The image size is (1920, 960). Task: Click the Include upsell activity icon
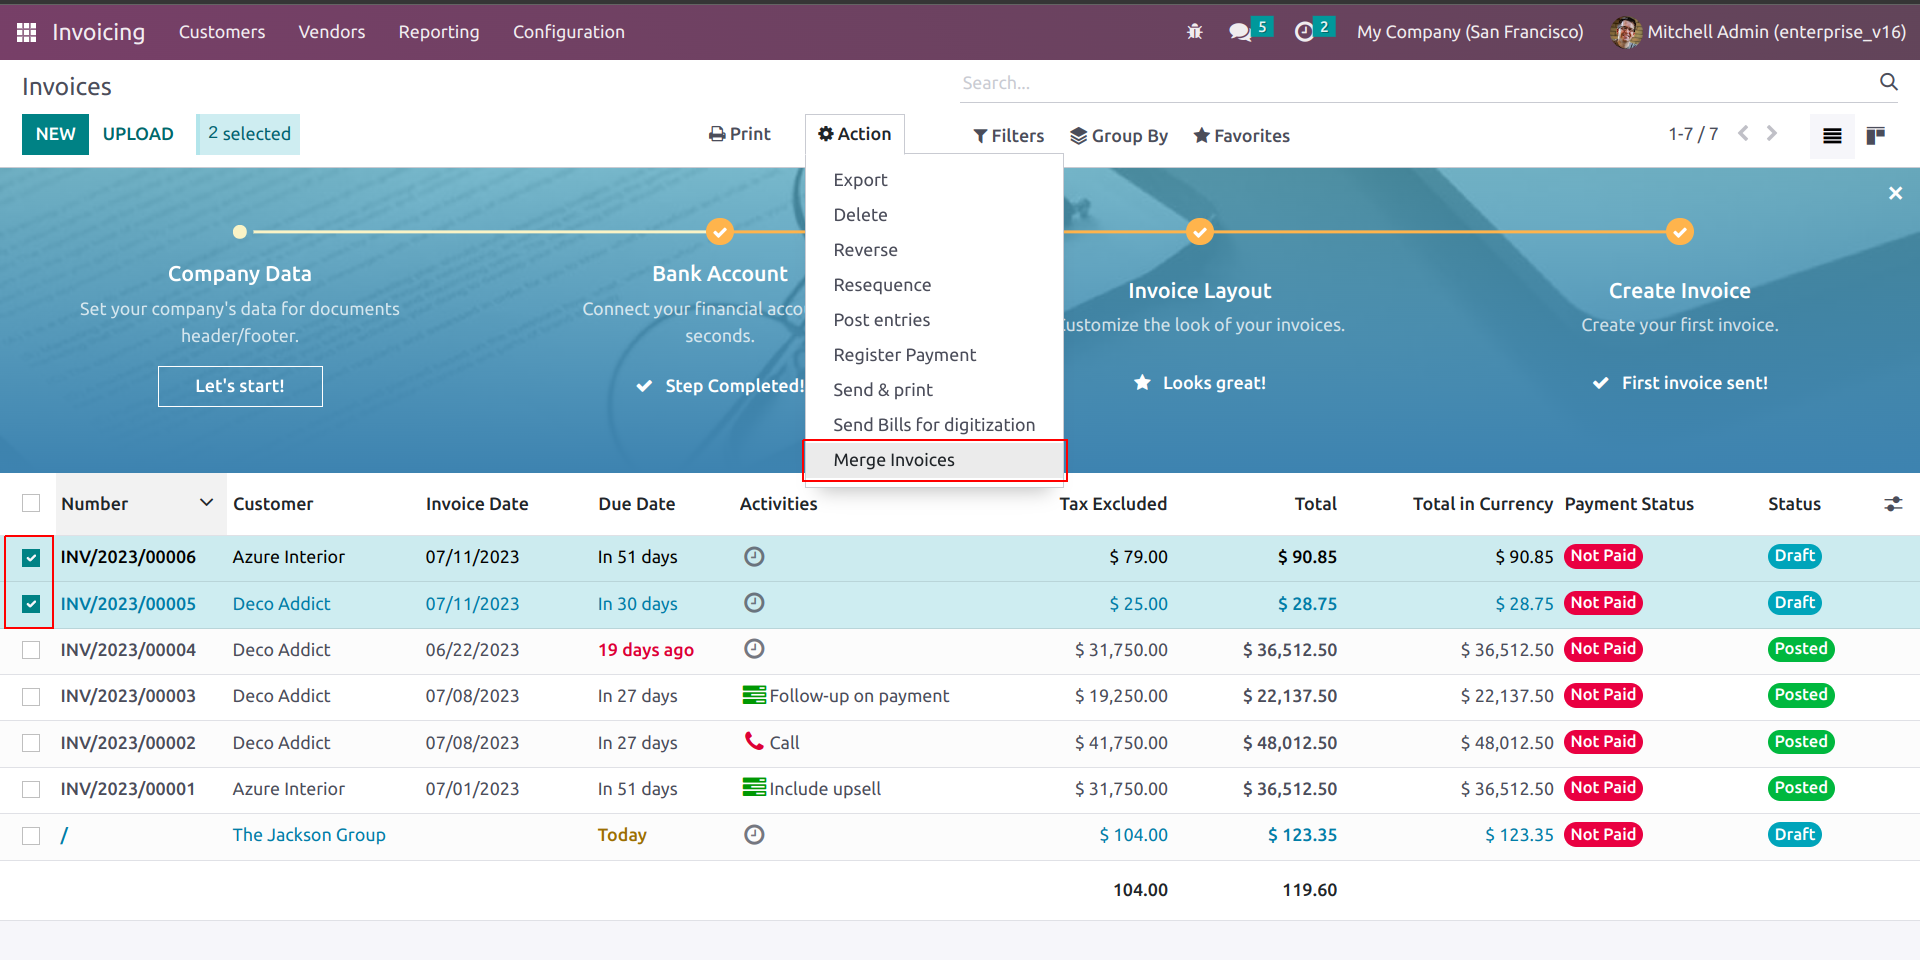pyautogui.click(x=754, y=787)
